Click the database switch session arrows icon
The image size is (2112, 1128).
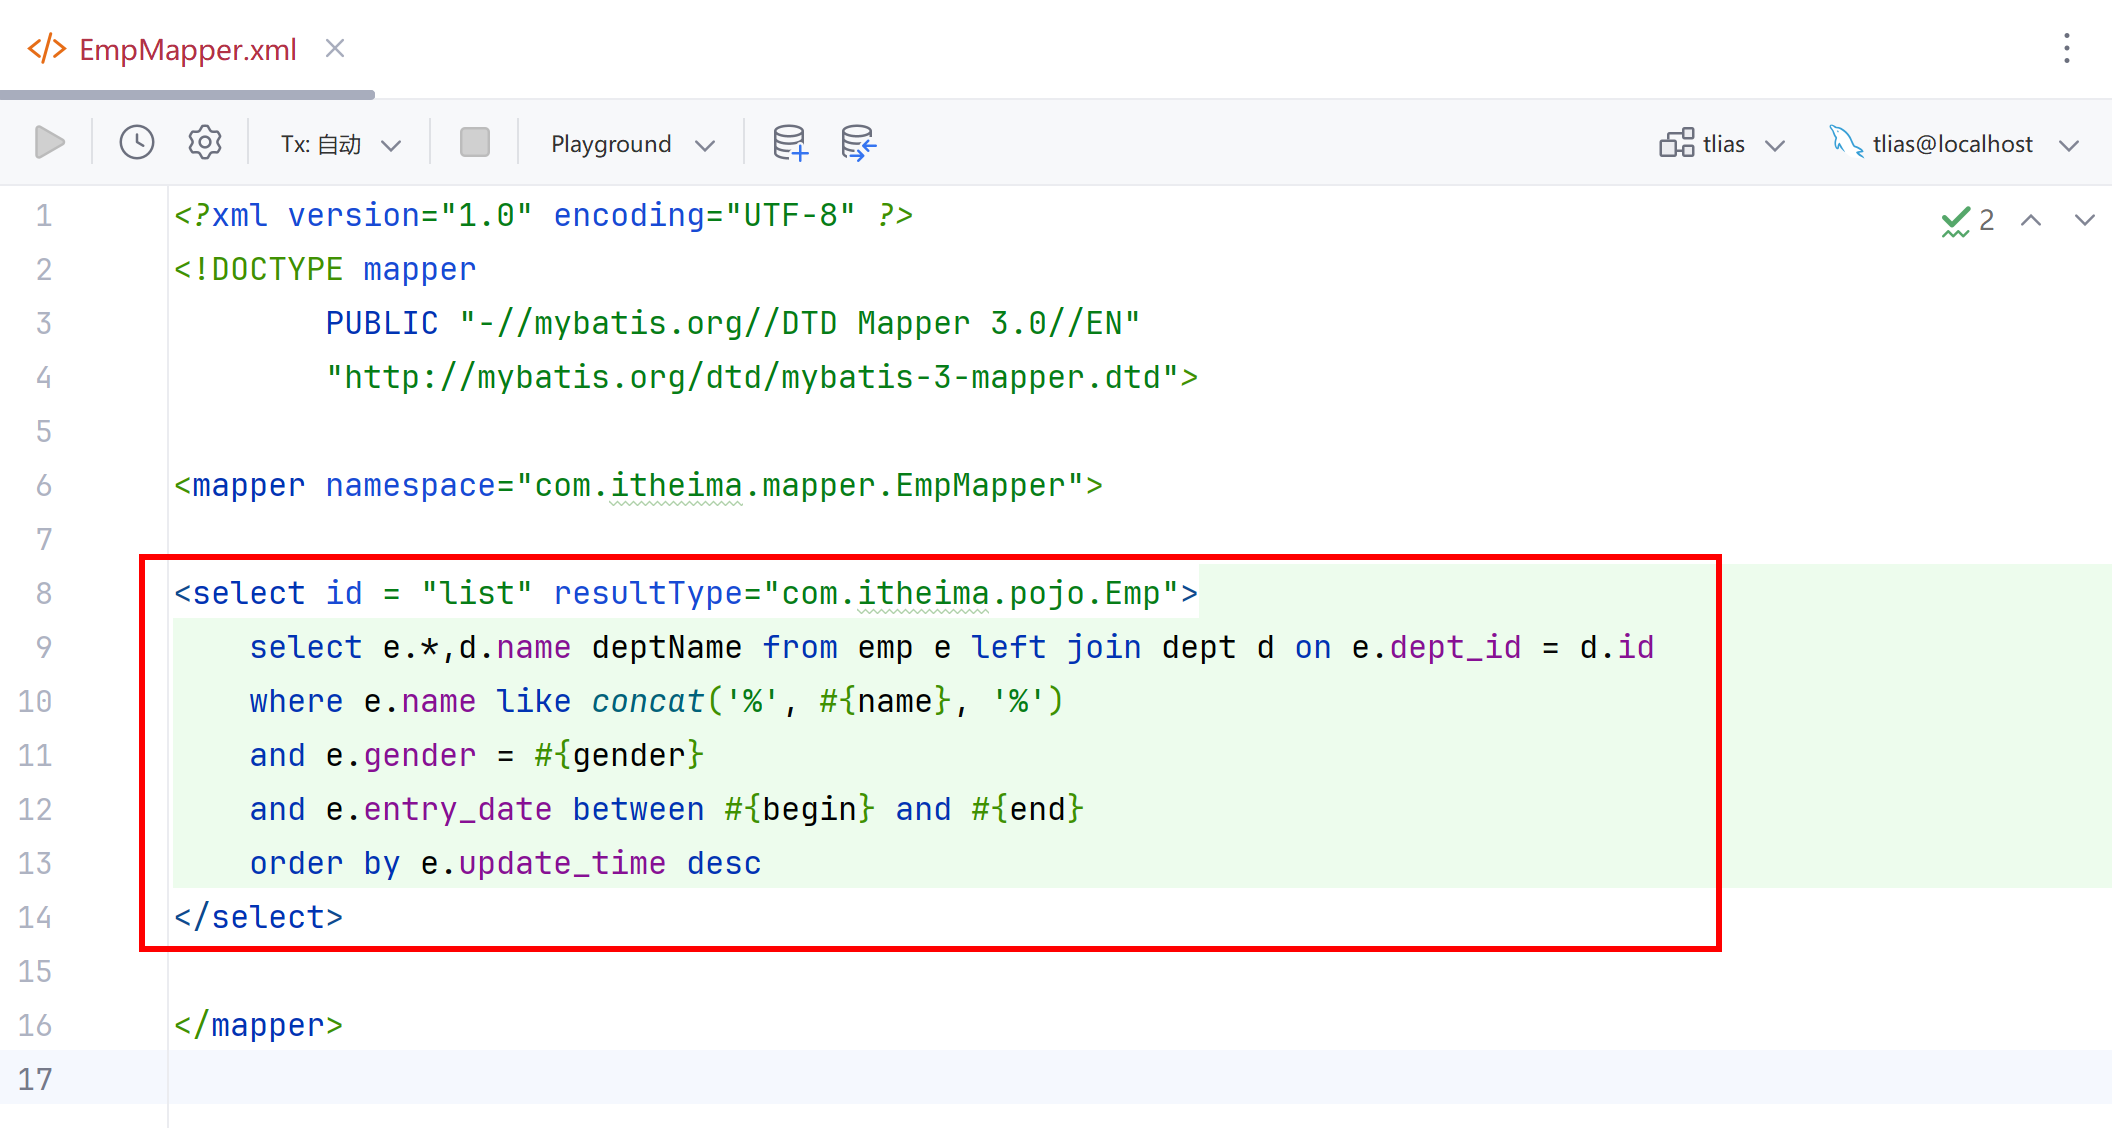click(x=859, y=143)
